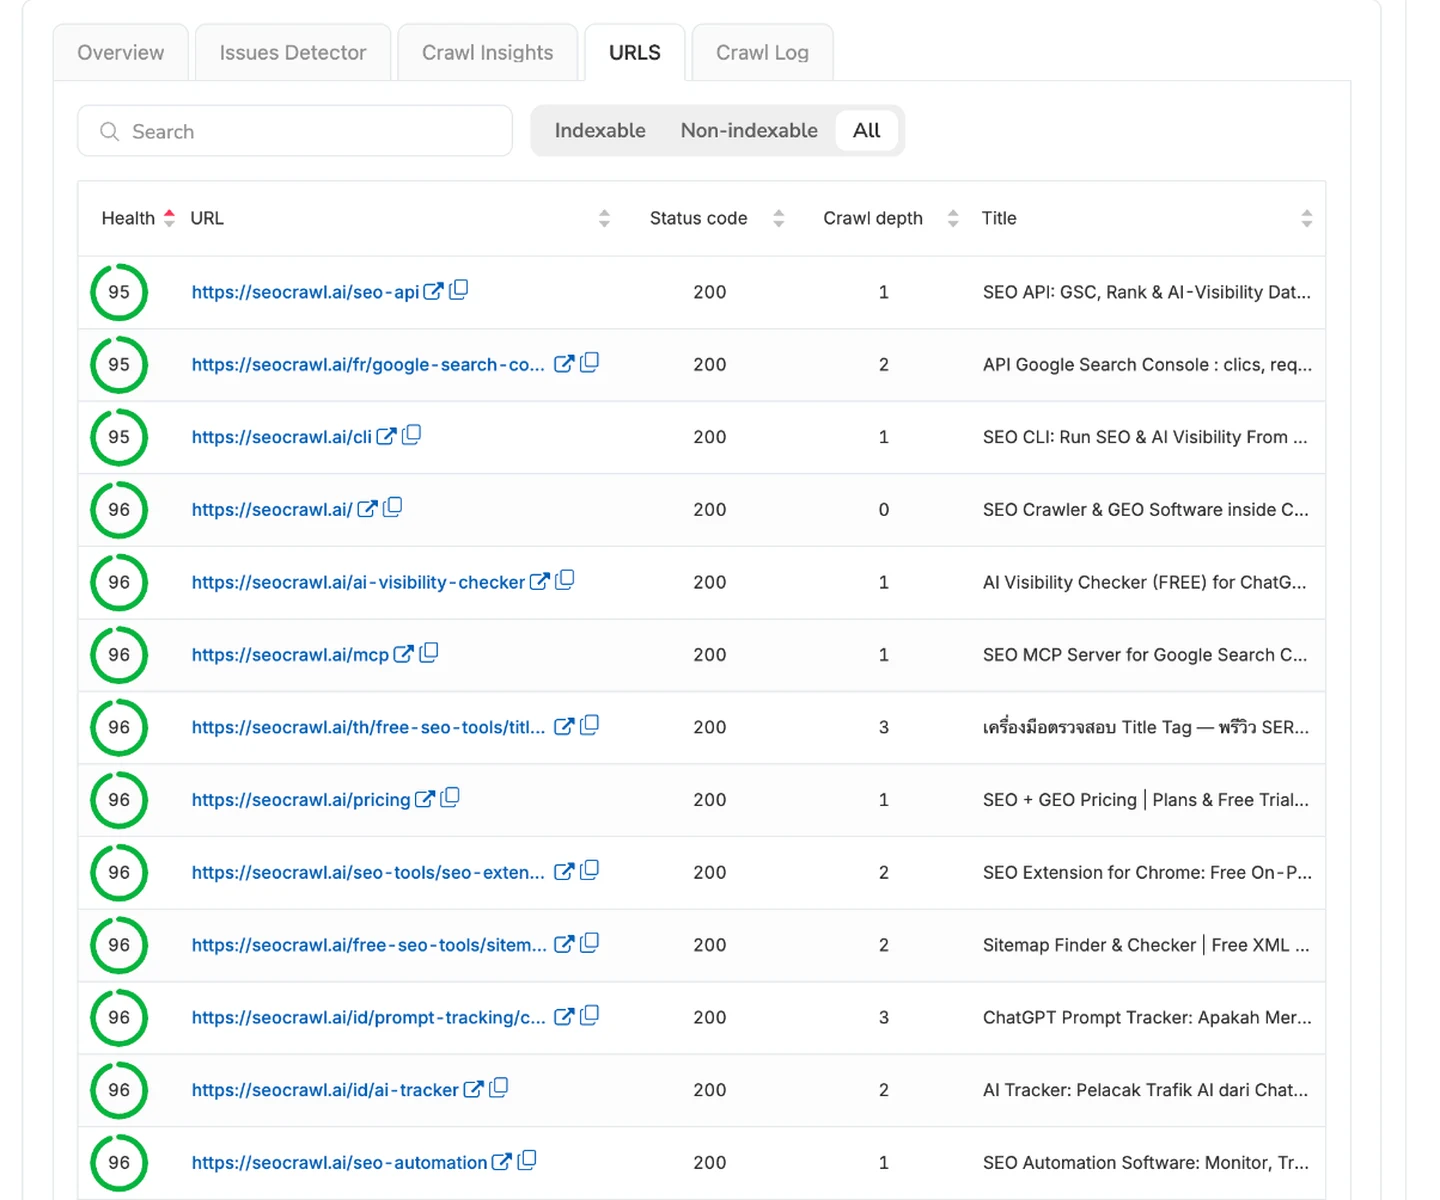Switch to the Overview tab

[x=121, y=53]
